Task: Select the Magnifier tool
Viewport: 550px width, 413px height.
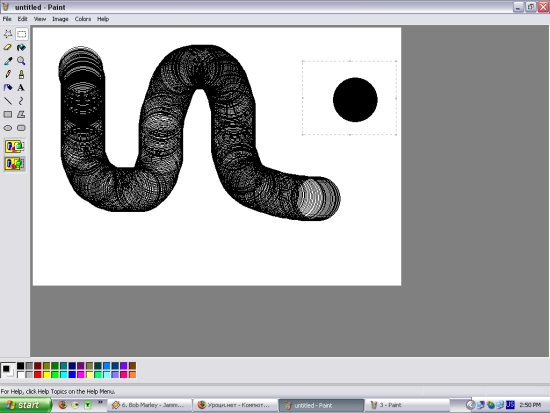Action: [21, 61]
